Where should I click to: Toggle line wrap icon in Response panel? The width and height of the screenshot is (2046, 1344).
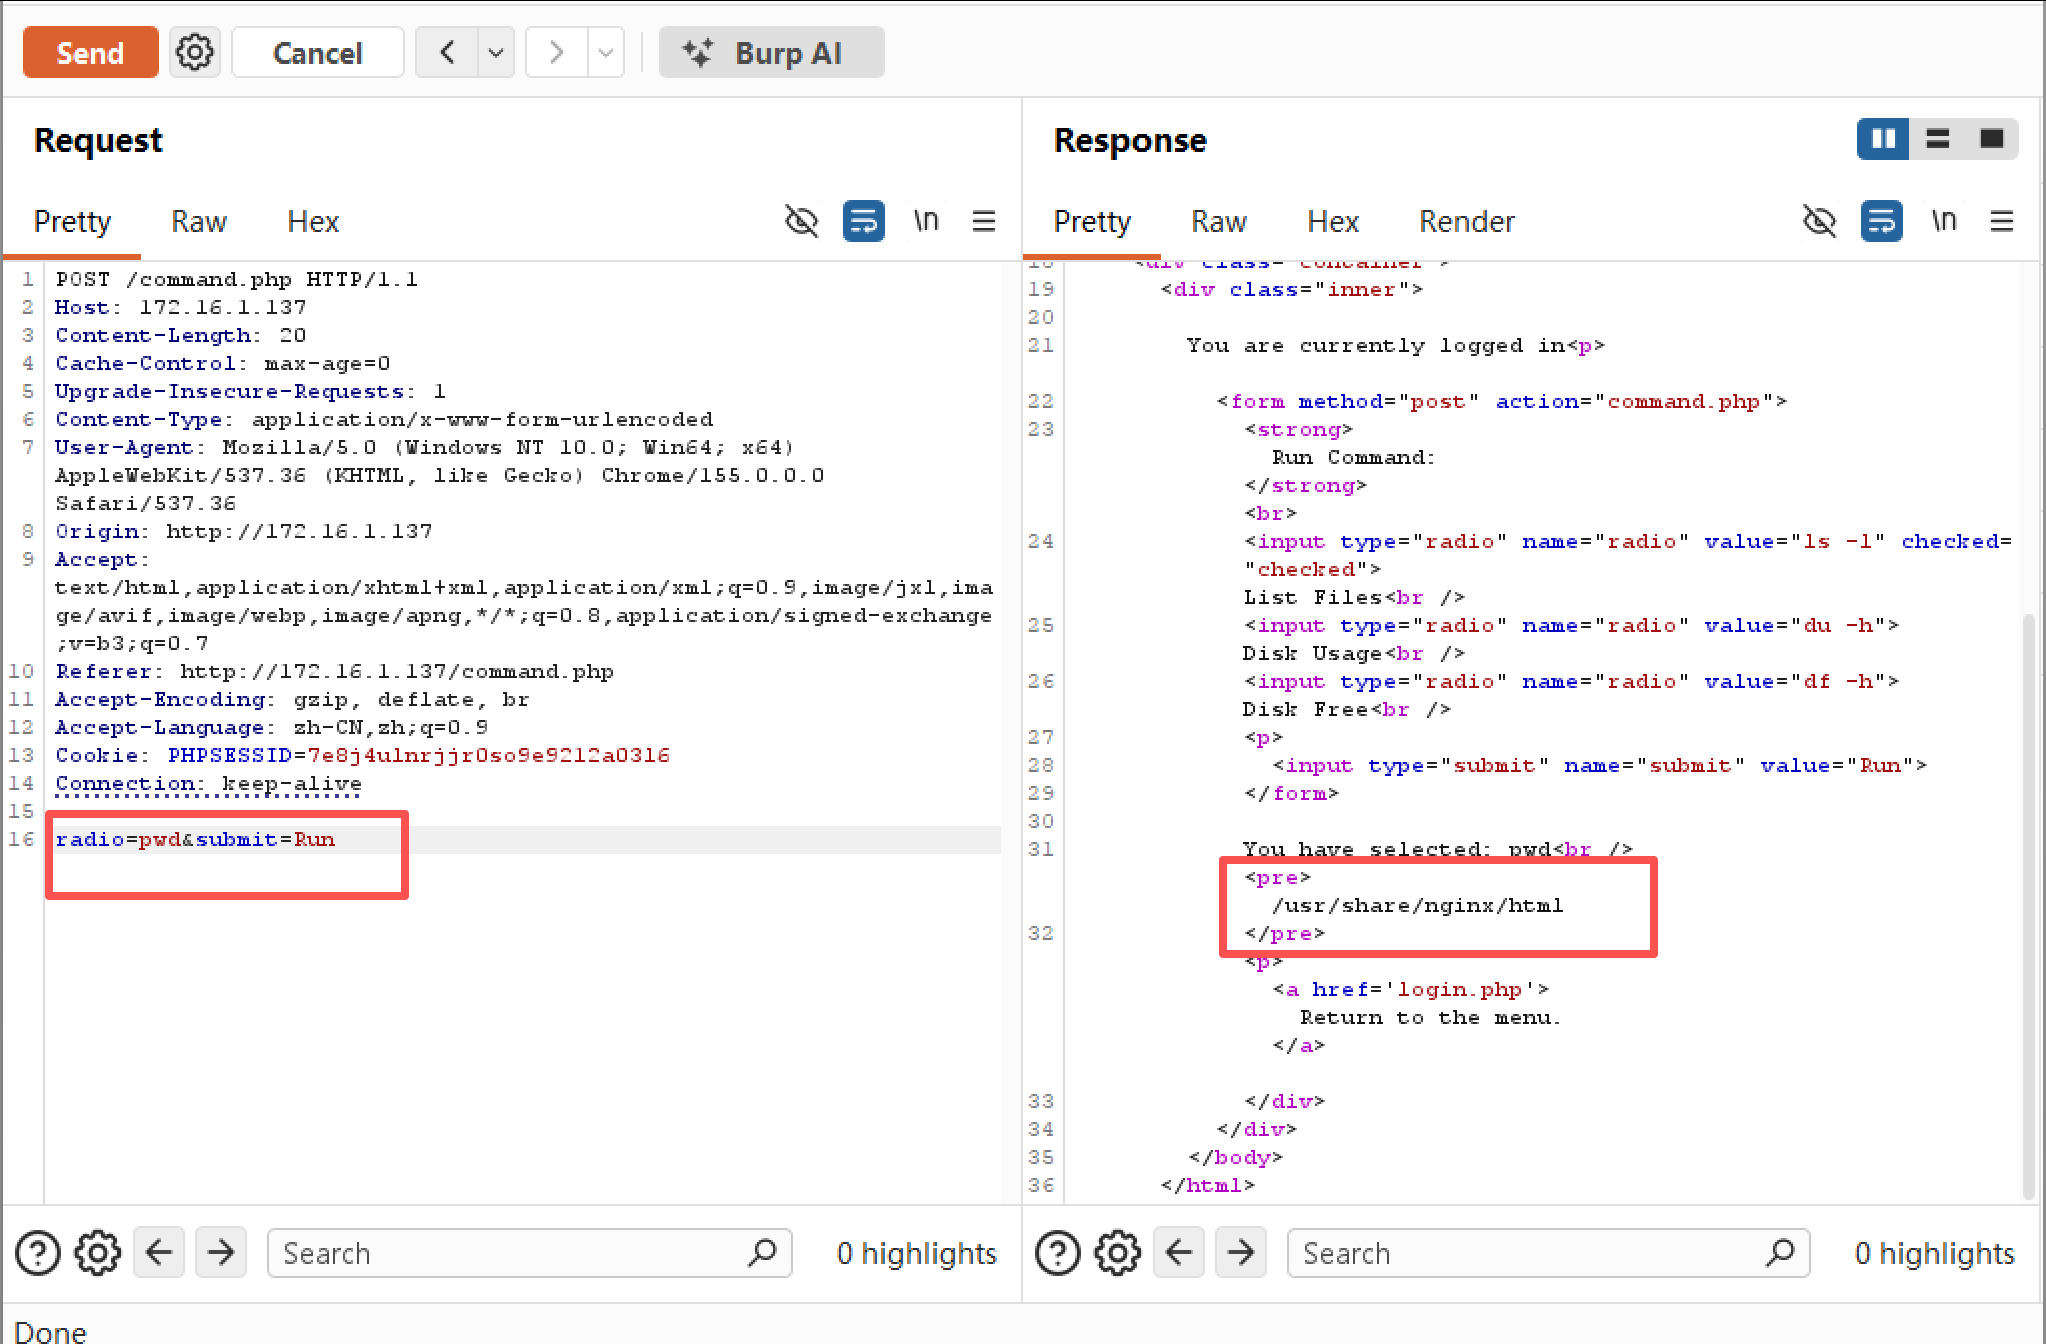(x=1881, y=221)
